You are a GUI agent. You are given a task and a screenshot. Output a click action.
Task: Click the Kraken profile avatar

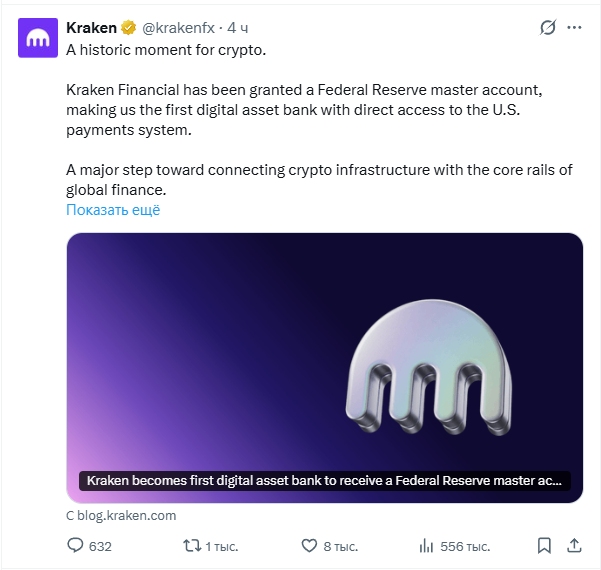click(x=37, y=36)
